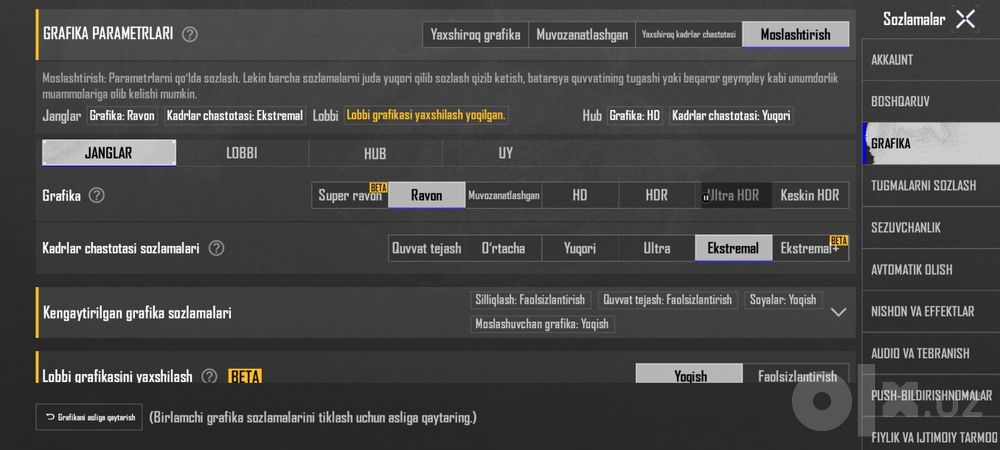Set graphics to Super ravon

pos(350,195)
